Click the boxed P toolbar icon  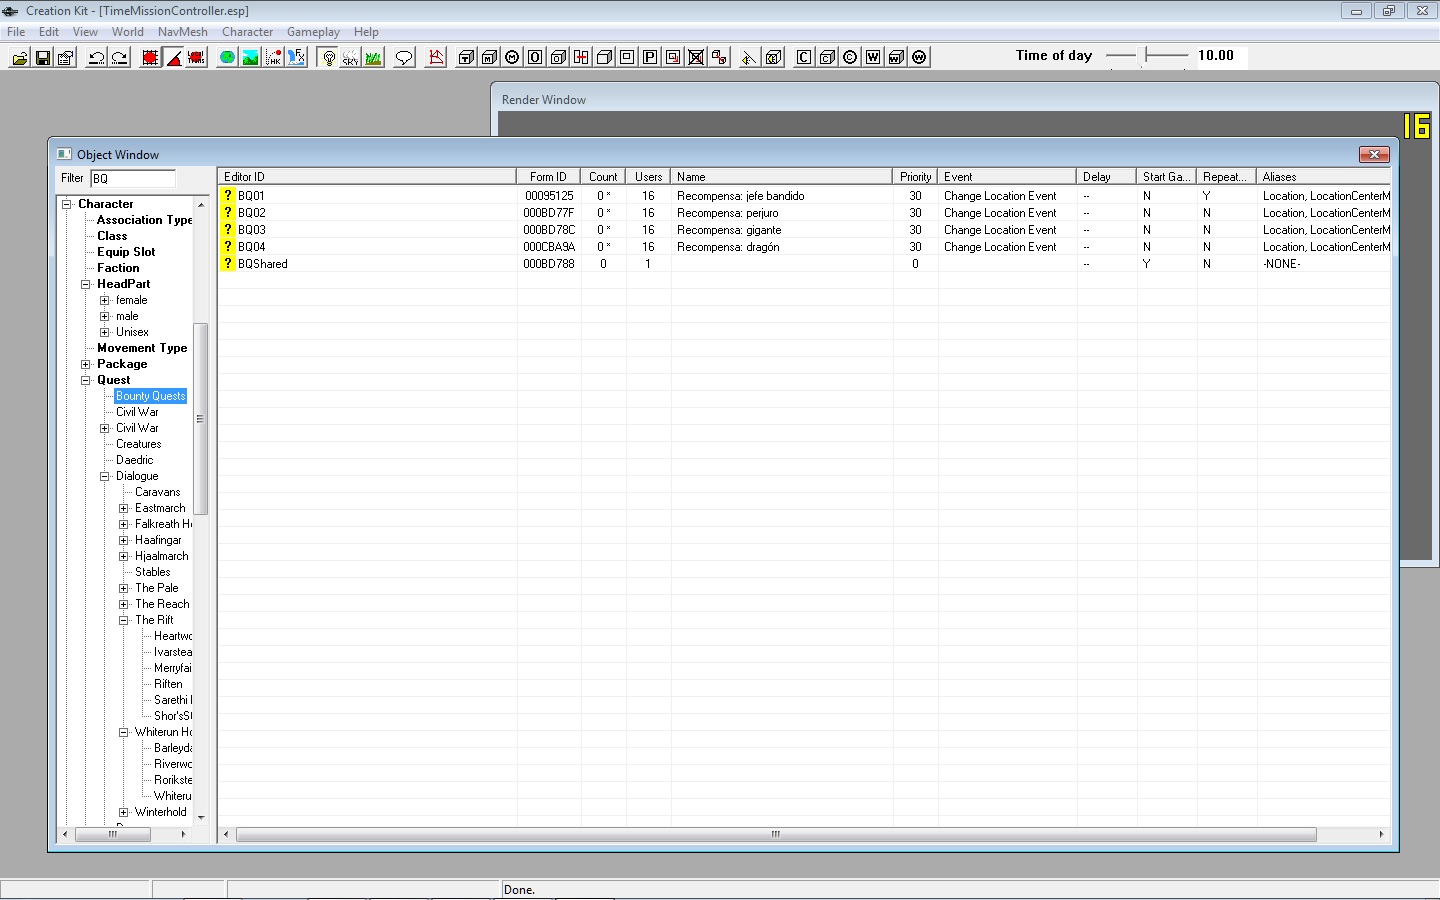pos(650,57)
